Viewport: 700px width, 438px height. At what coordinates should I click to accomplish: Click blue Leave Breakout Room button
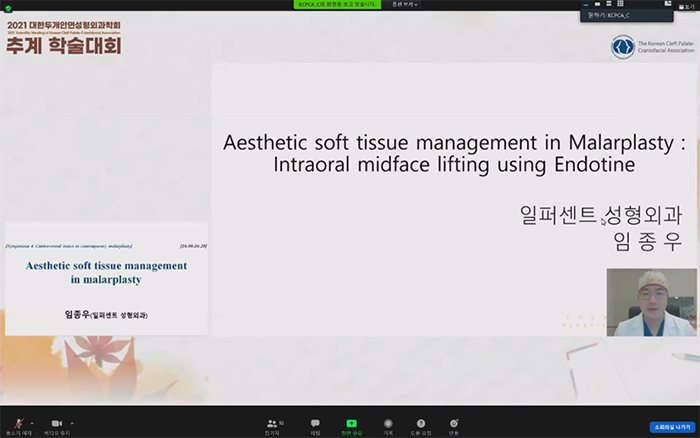coord(672,427)
